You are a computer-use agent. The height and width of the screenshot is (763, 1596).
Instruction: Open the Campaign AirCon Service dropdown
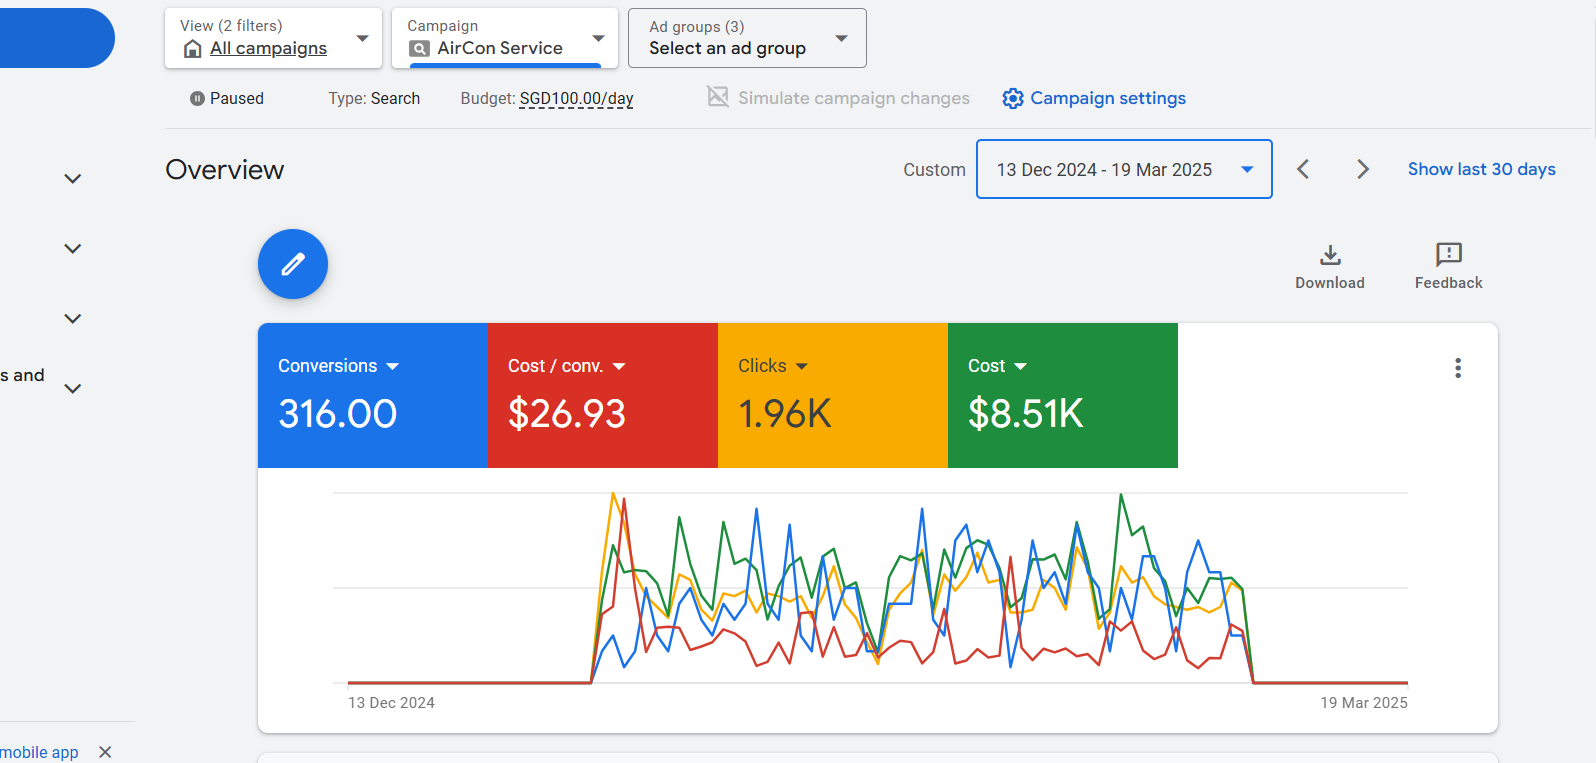pyautogui.click(x=505, y=38)
